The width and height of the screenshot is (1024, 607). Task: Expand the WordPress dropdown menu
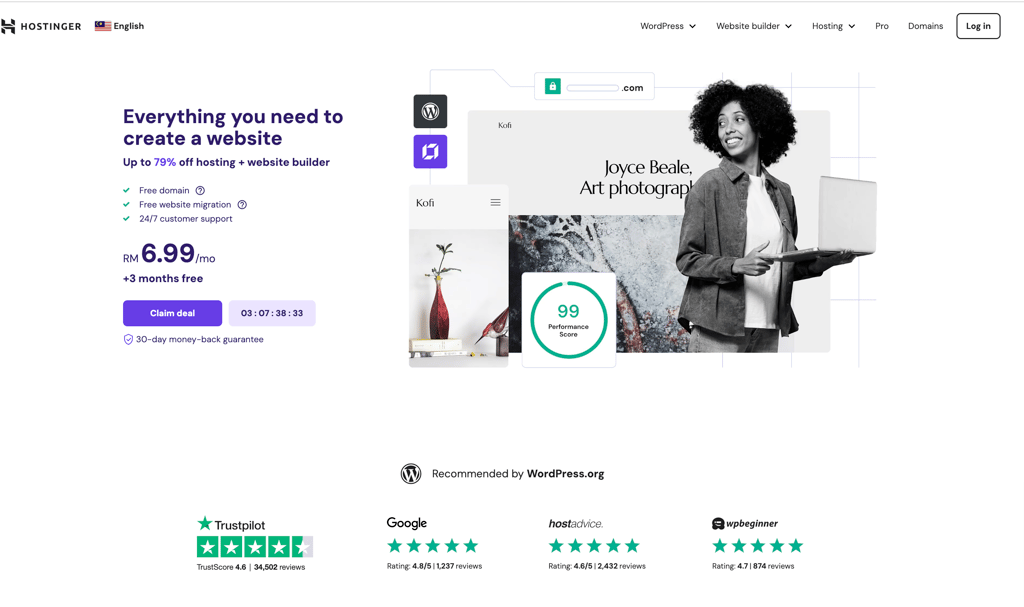coord(668,26)
